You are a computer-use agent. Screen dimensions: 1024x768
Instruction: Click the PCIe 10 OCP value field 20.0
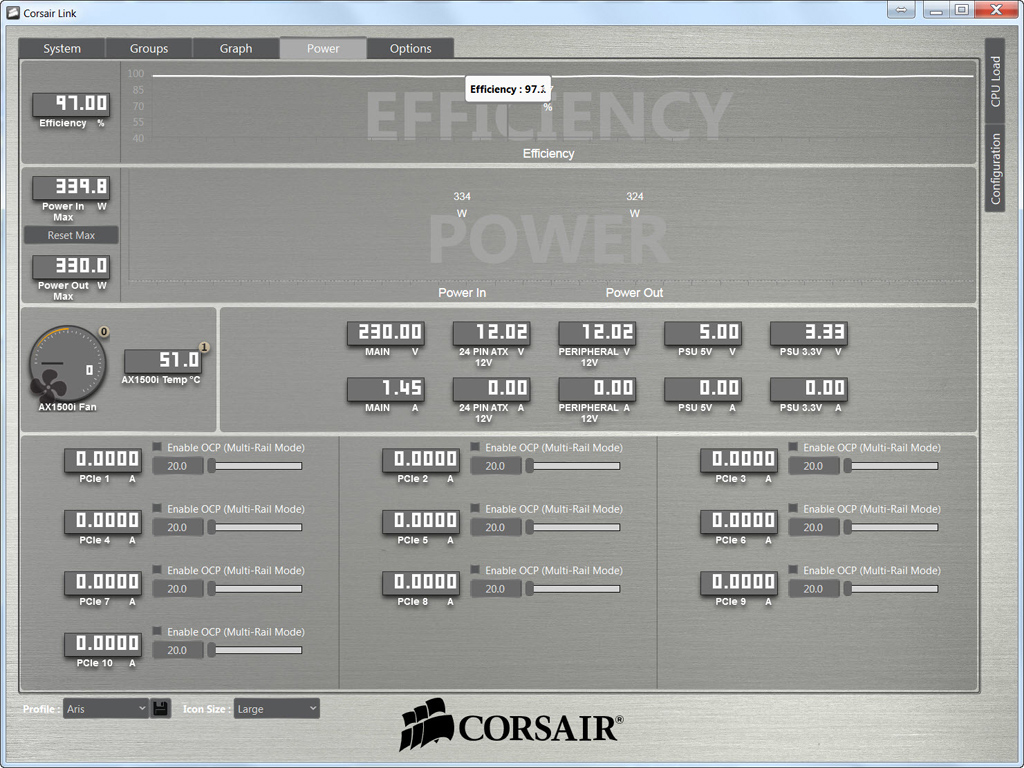tap(178, 650)
